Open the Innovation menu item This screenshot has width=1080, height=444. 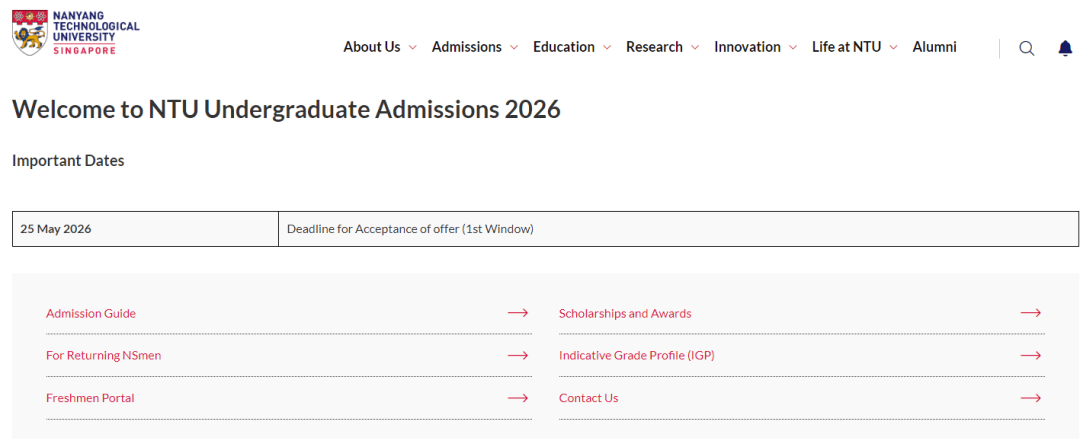[747, 47]
